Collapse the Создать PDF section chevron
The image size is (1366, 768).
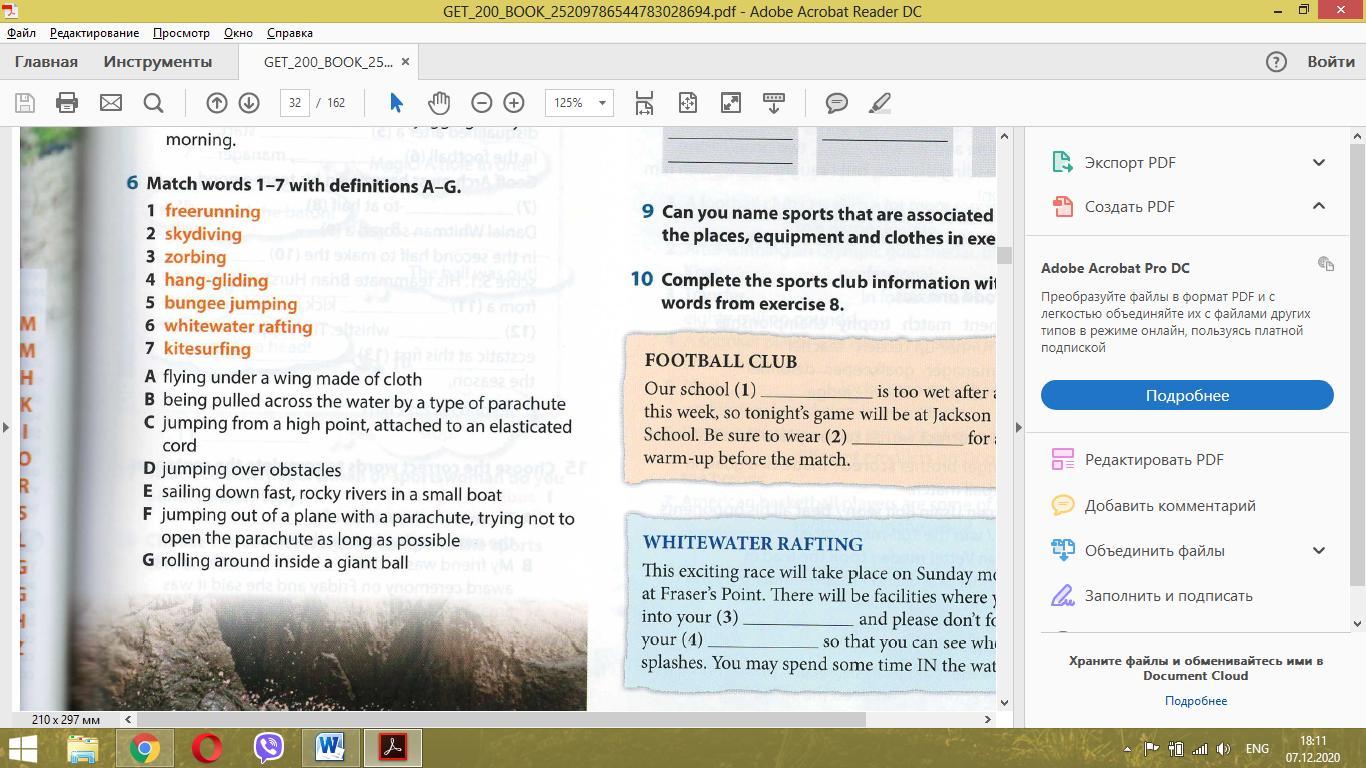(x=1318, y=206)
